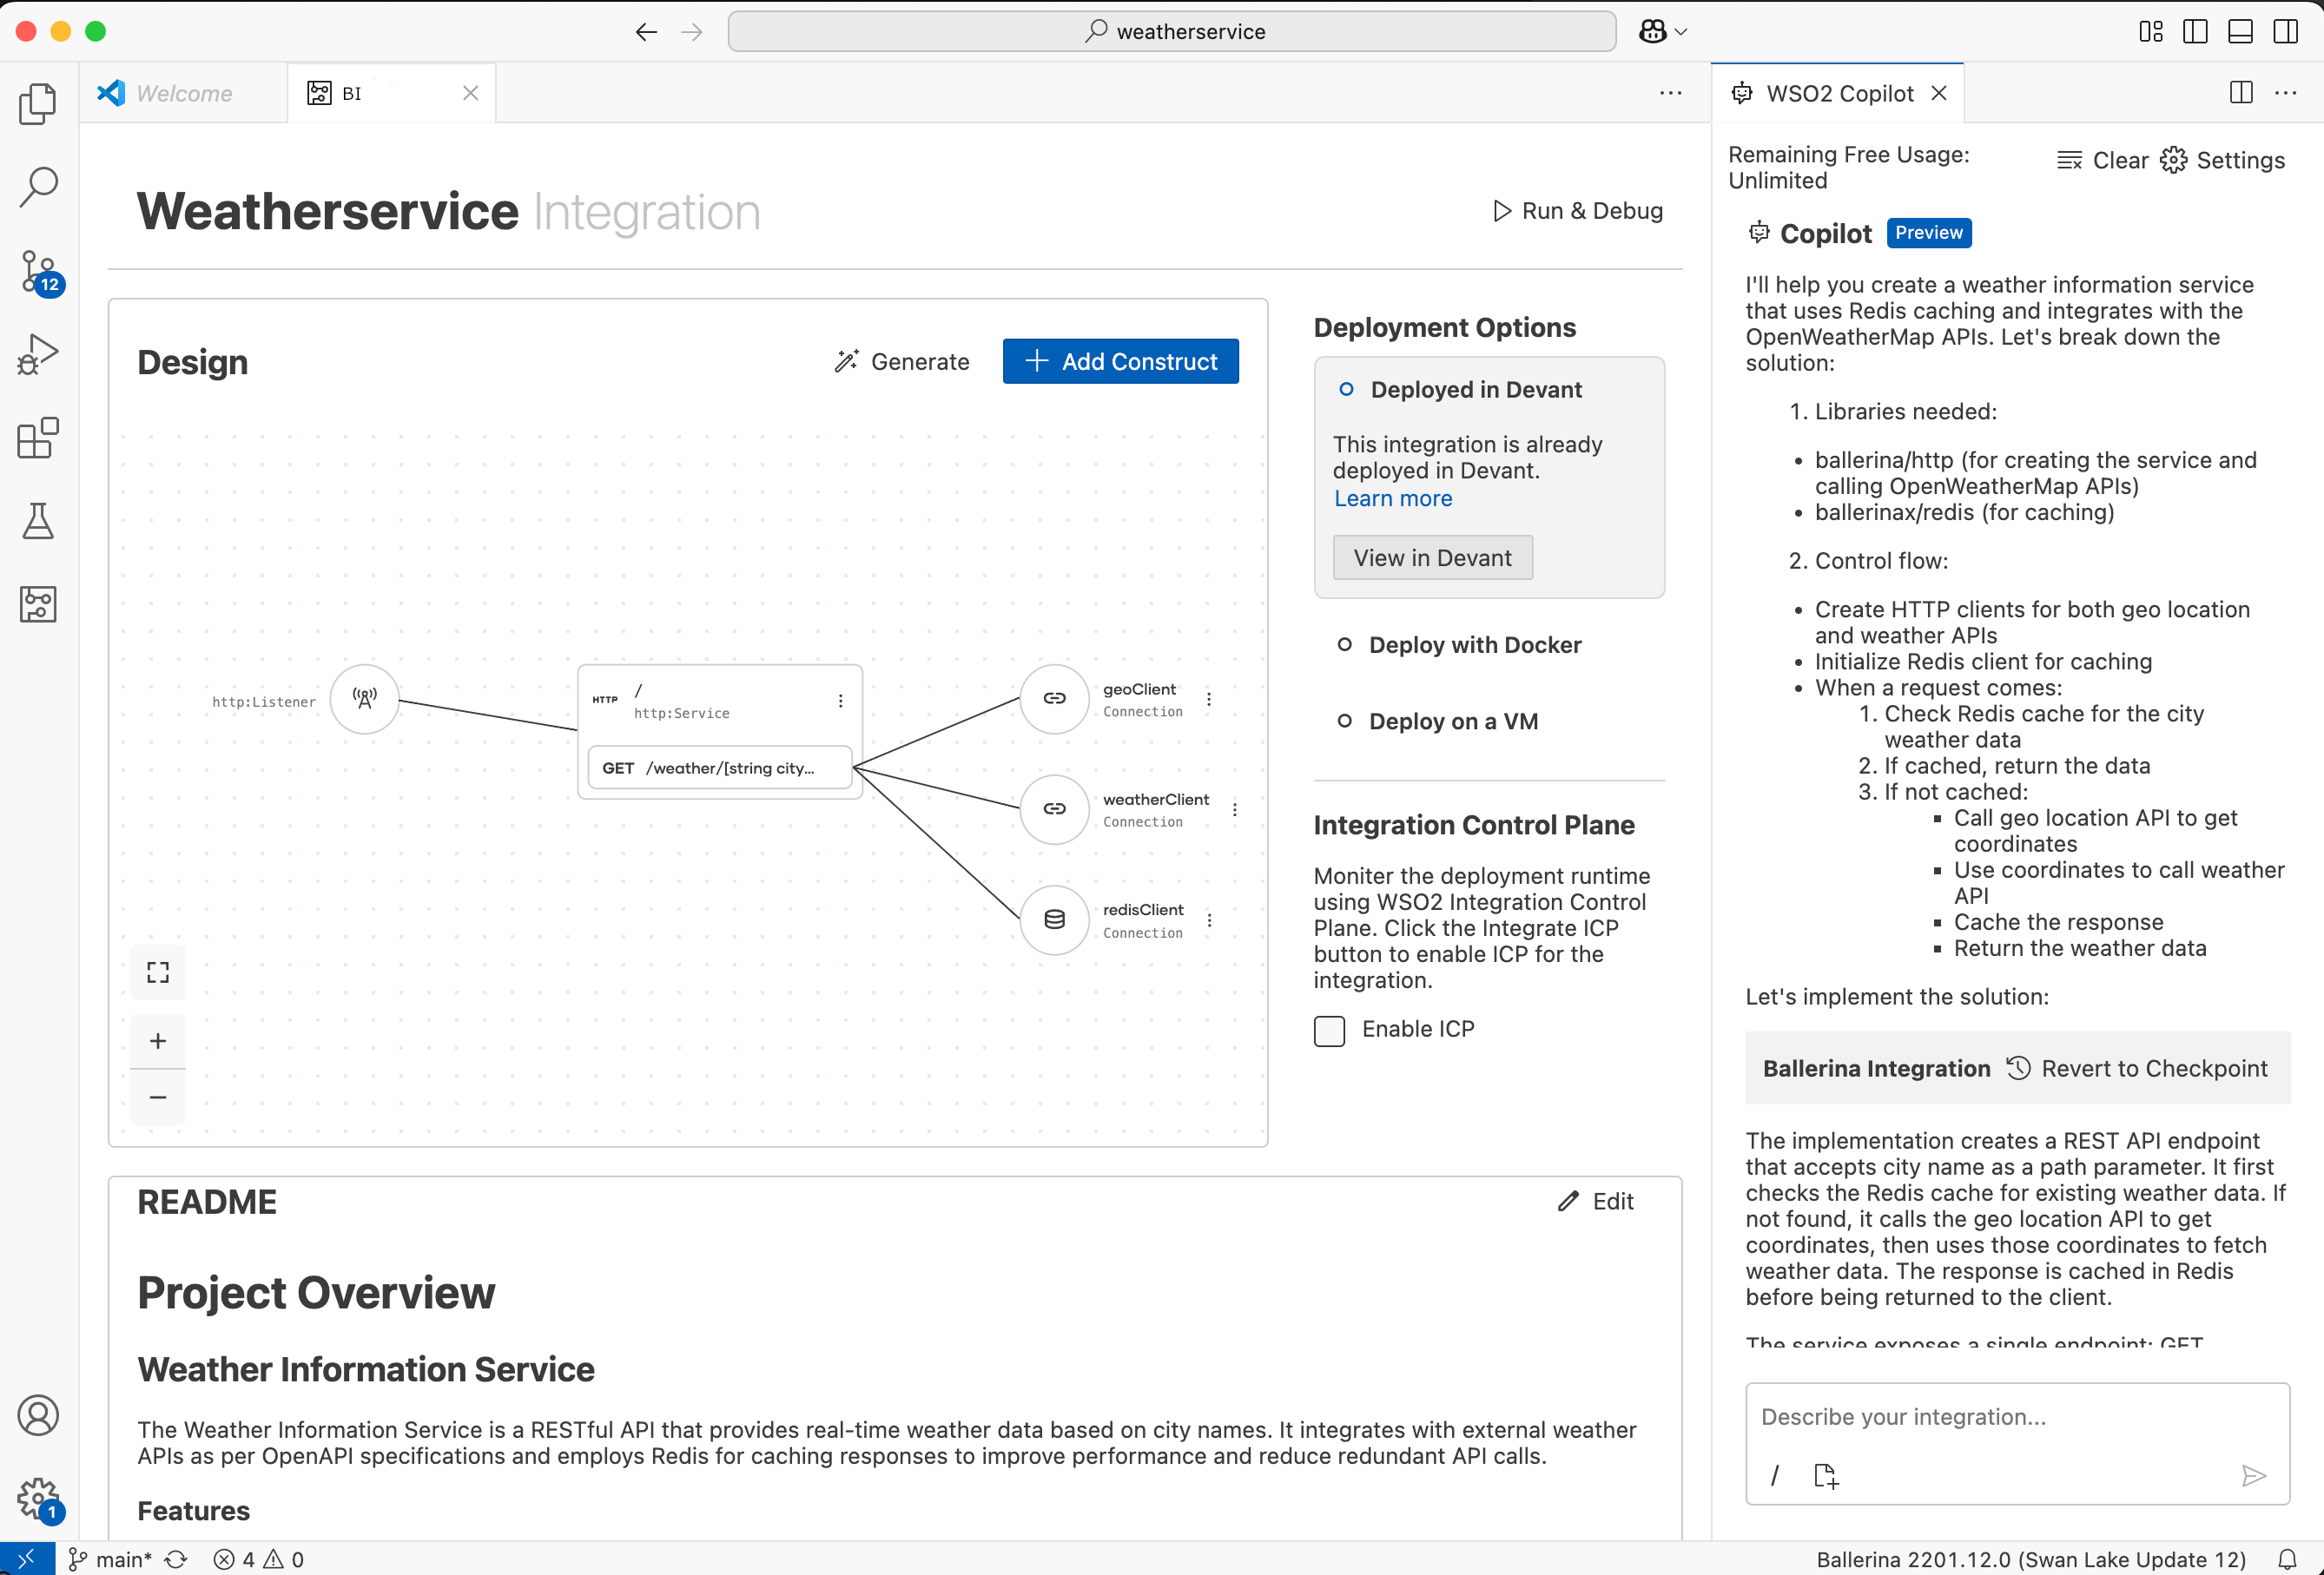
Task: Click the View in Devant button
Action: click(1432, 557)
